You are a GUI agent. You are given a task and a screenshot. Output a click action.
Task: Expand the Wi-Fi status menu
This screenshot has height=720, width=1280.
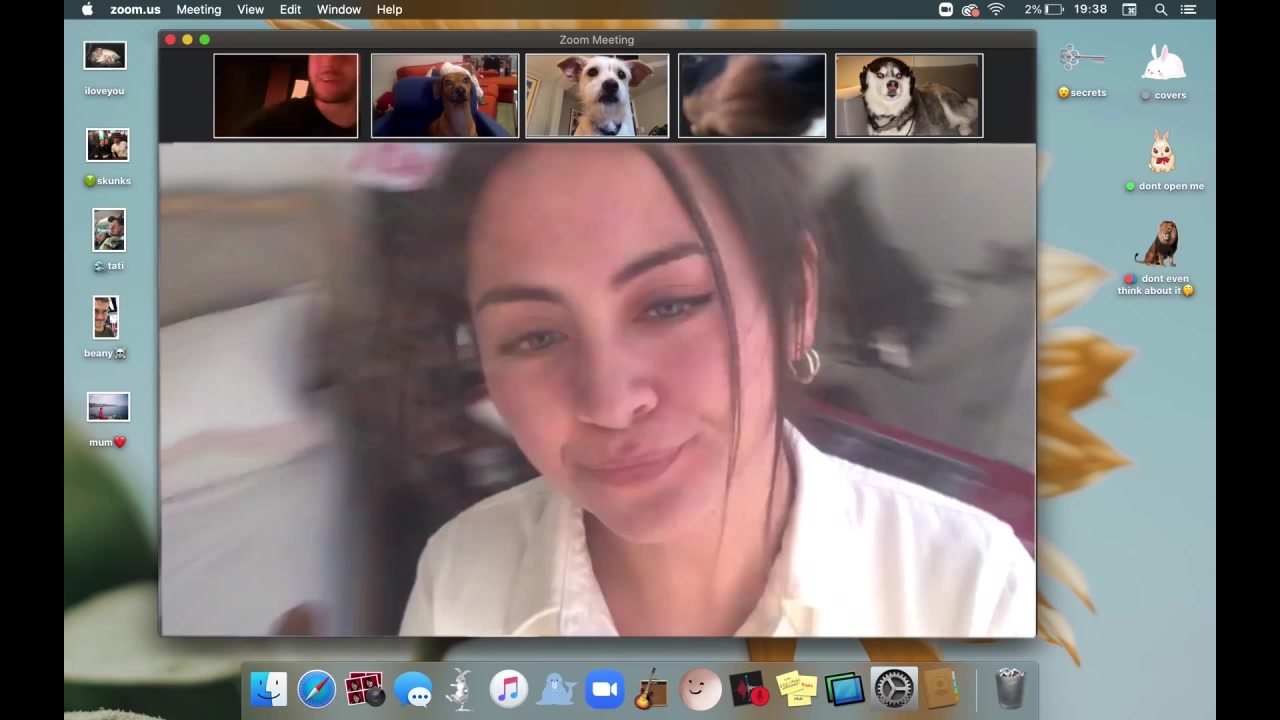(x=996, y=10)
